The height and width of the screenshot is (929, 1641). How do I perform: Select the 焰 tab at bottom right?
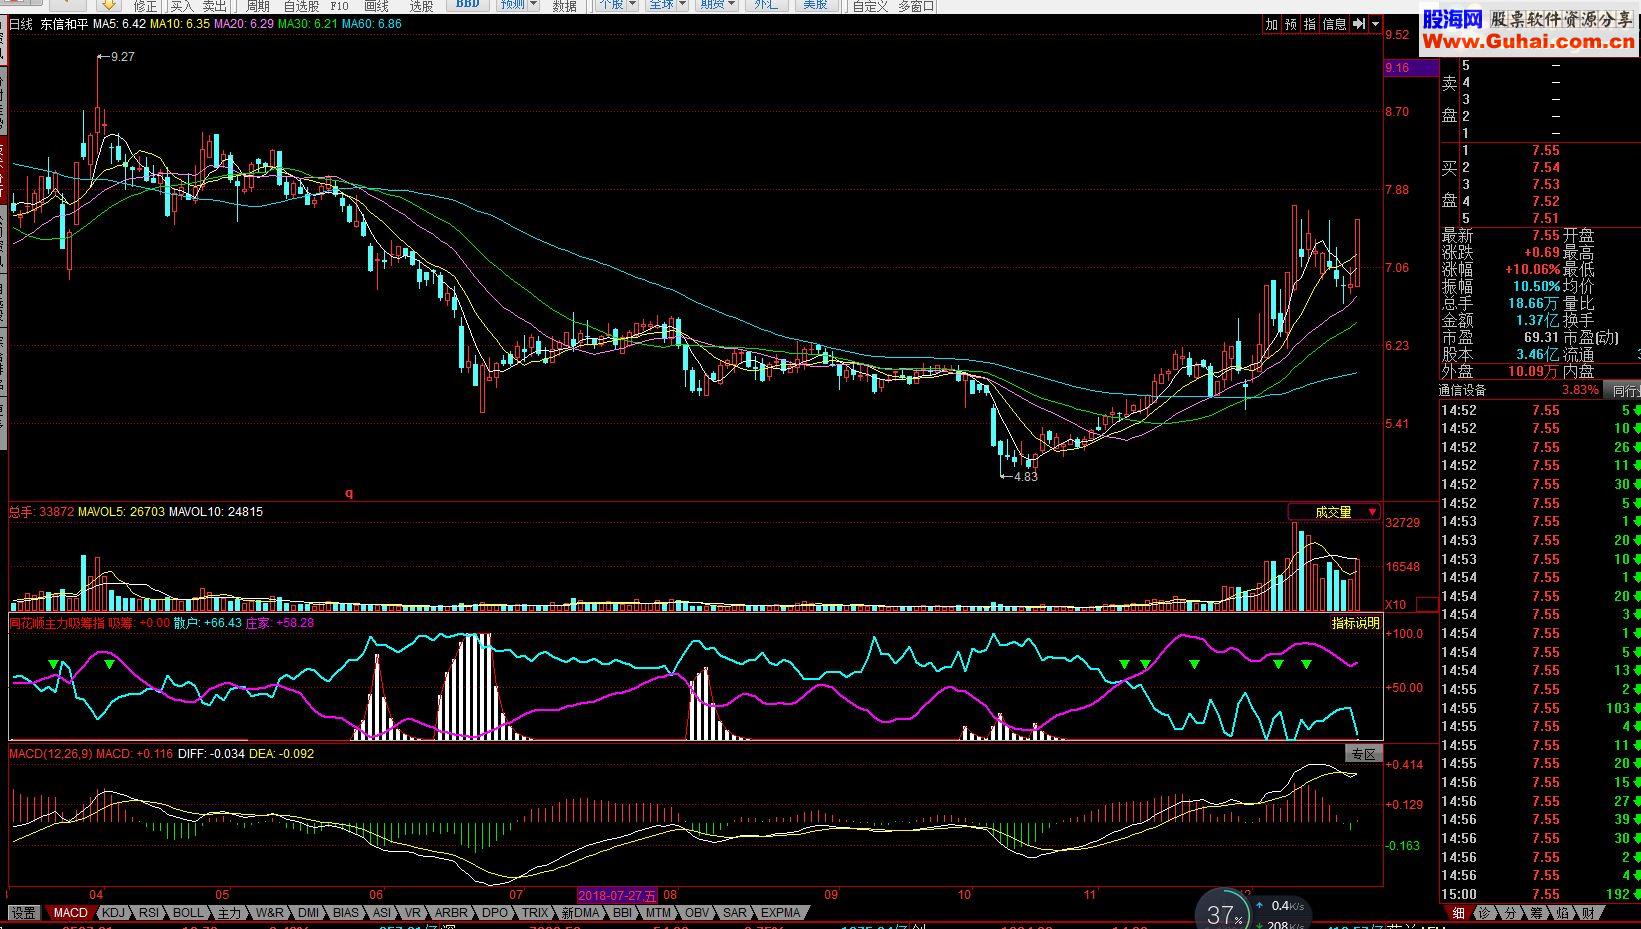(1563, 913)
